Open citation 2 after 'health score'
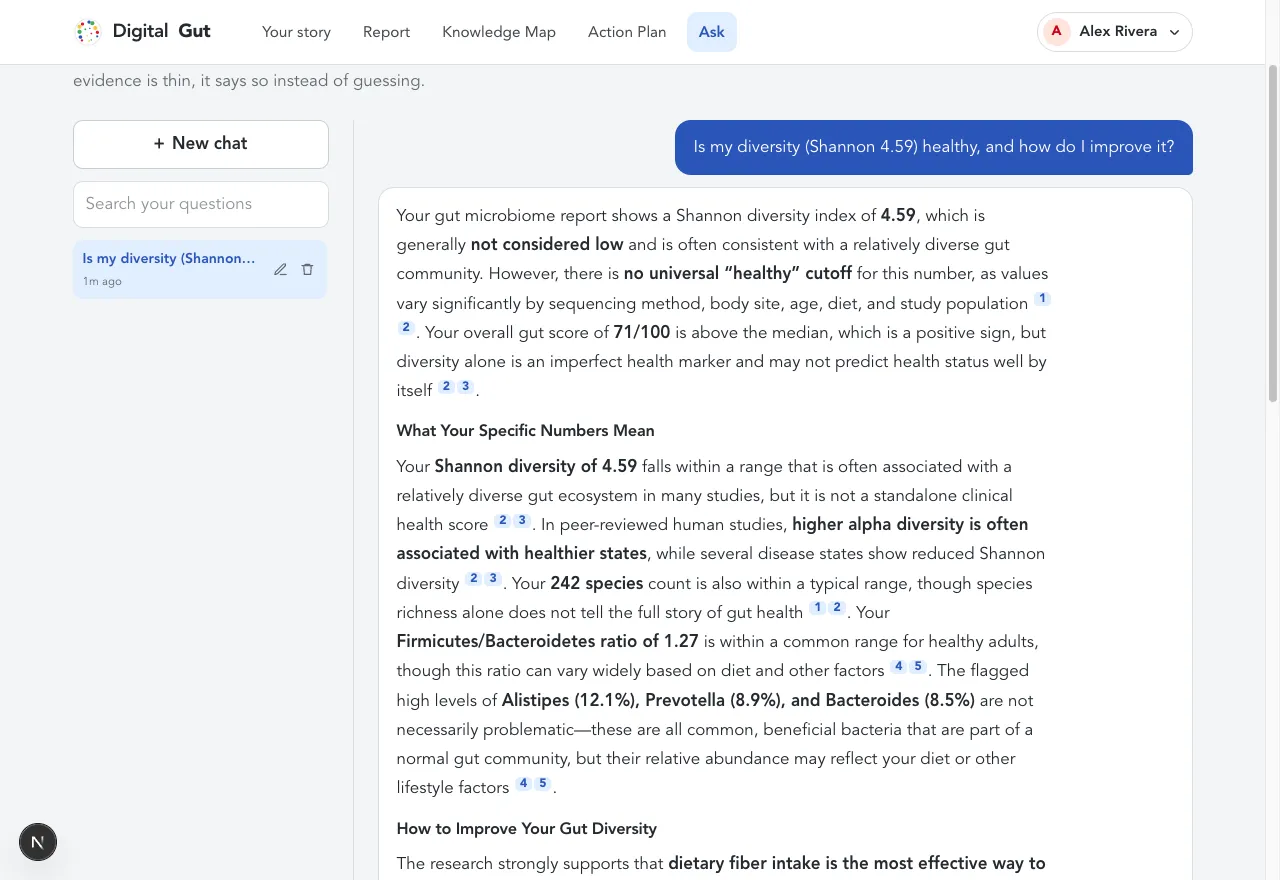 tap(503, 520)
